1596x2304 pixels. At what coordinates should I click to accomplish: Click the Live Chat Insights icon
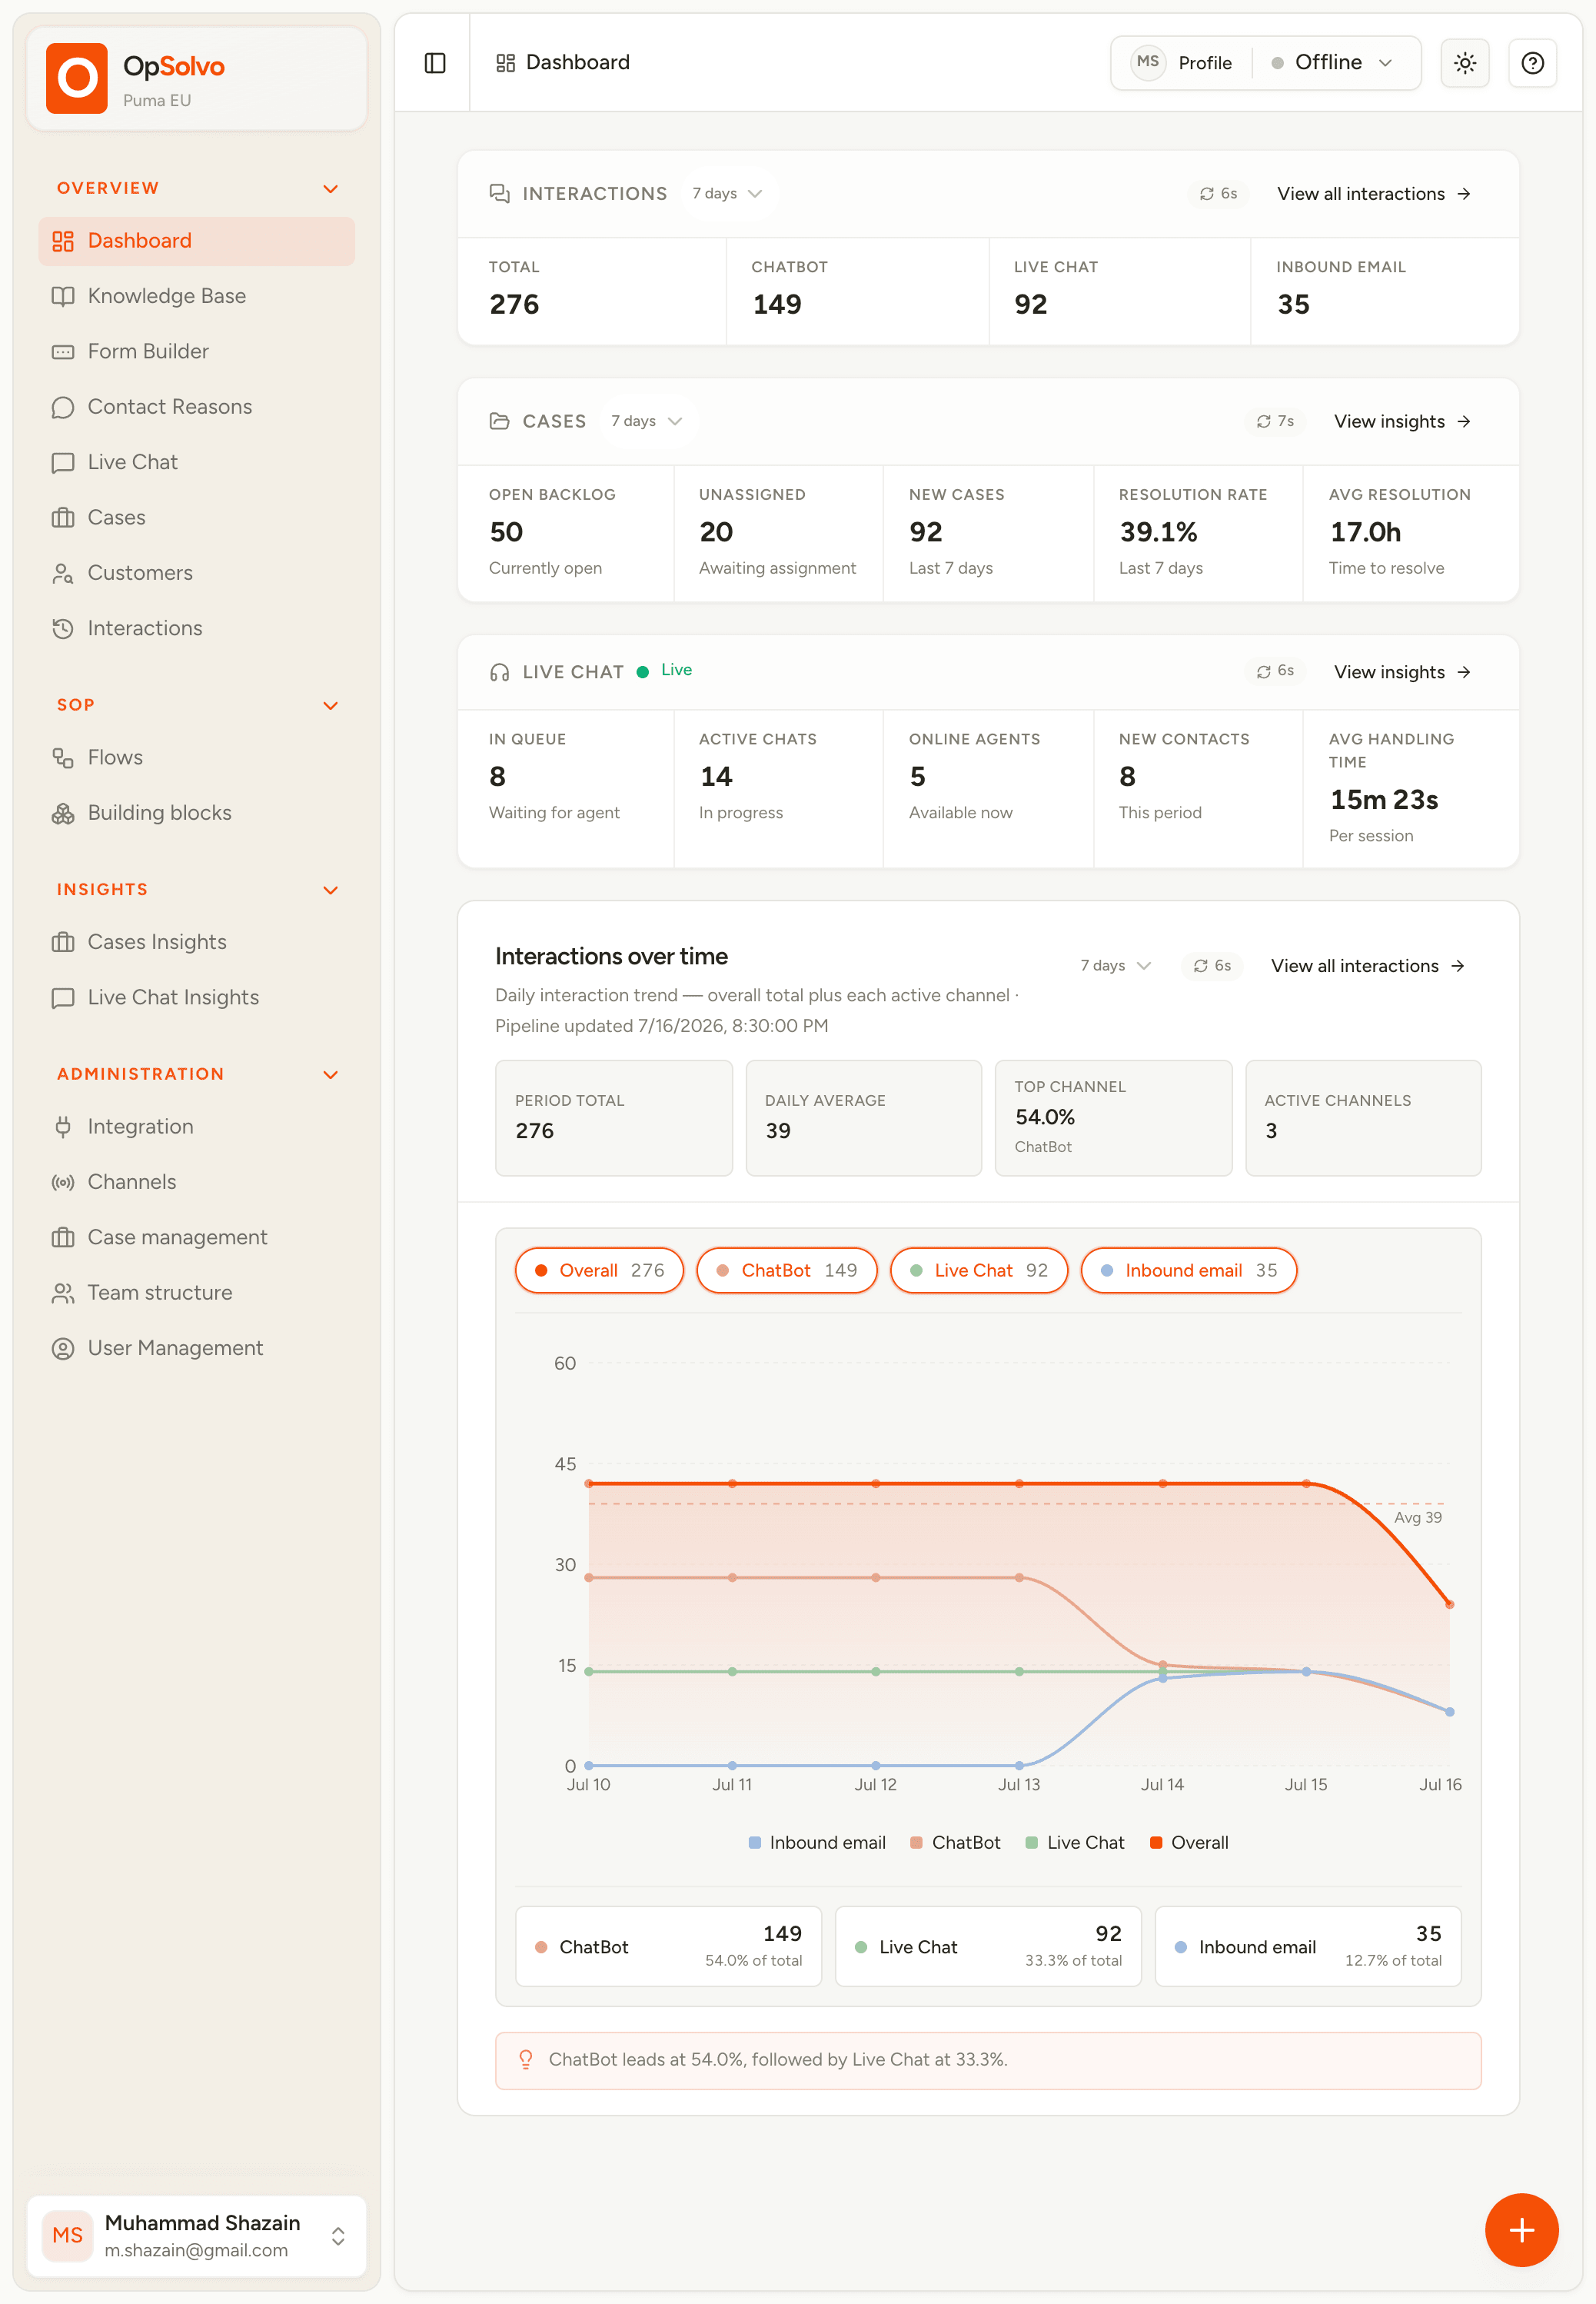point(63,998)
